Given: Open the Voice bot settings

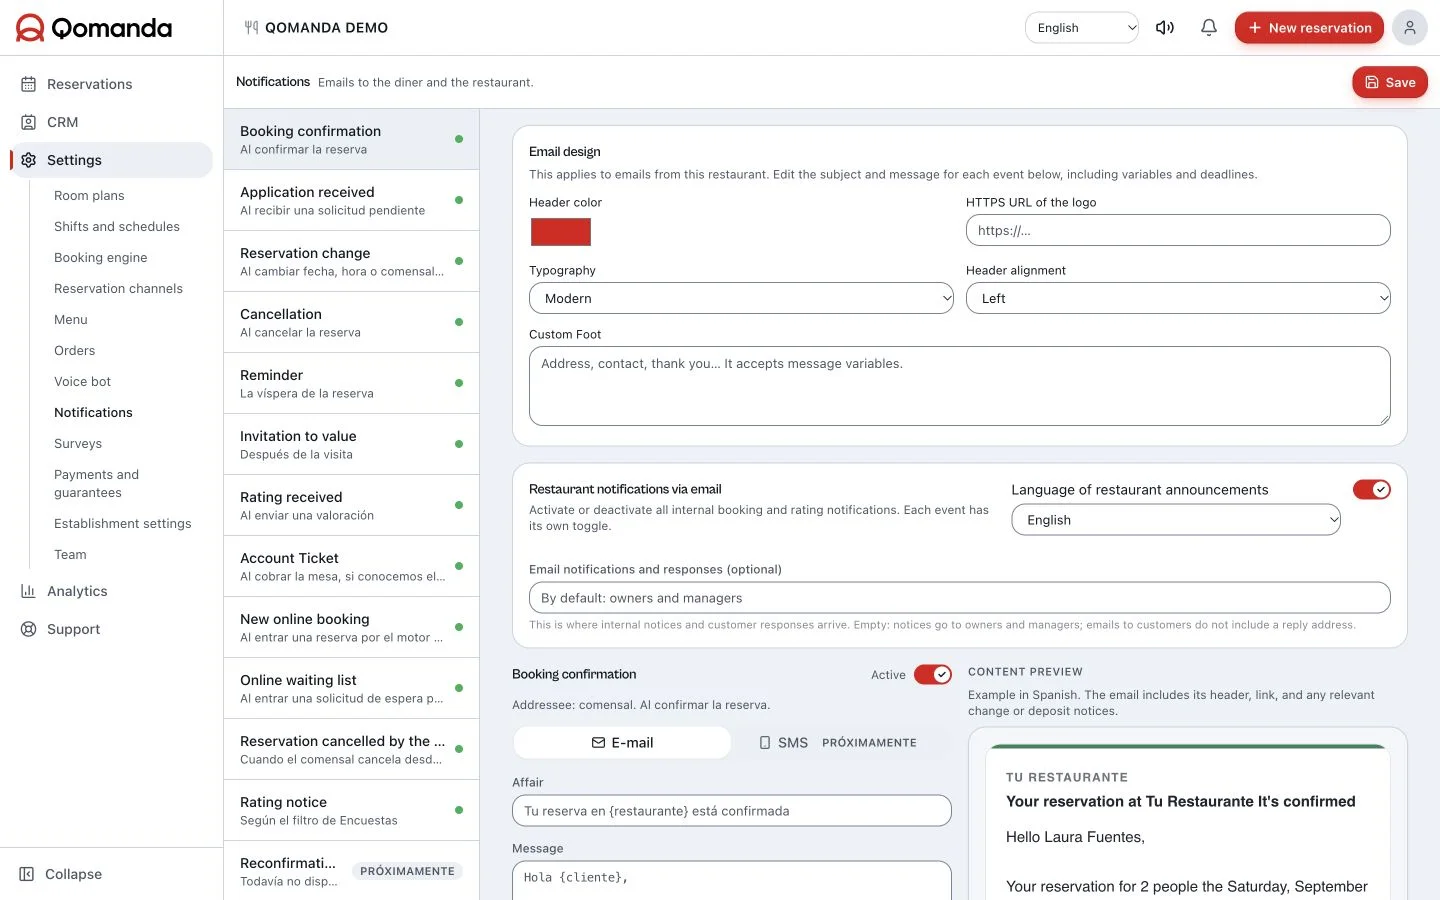Looking at the screenshot, I should pos(82,382).
